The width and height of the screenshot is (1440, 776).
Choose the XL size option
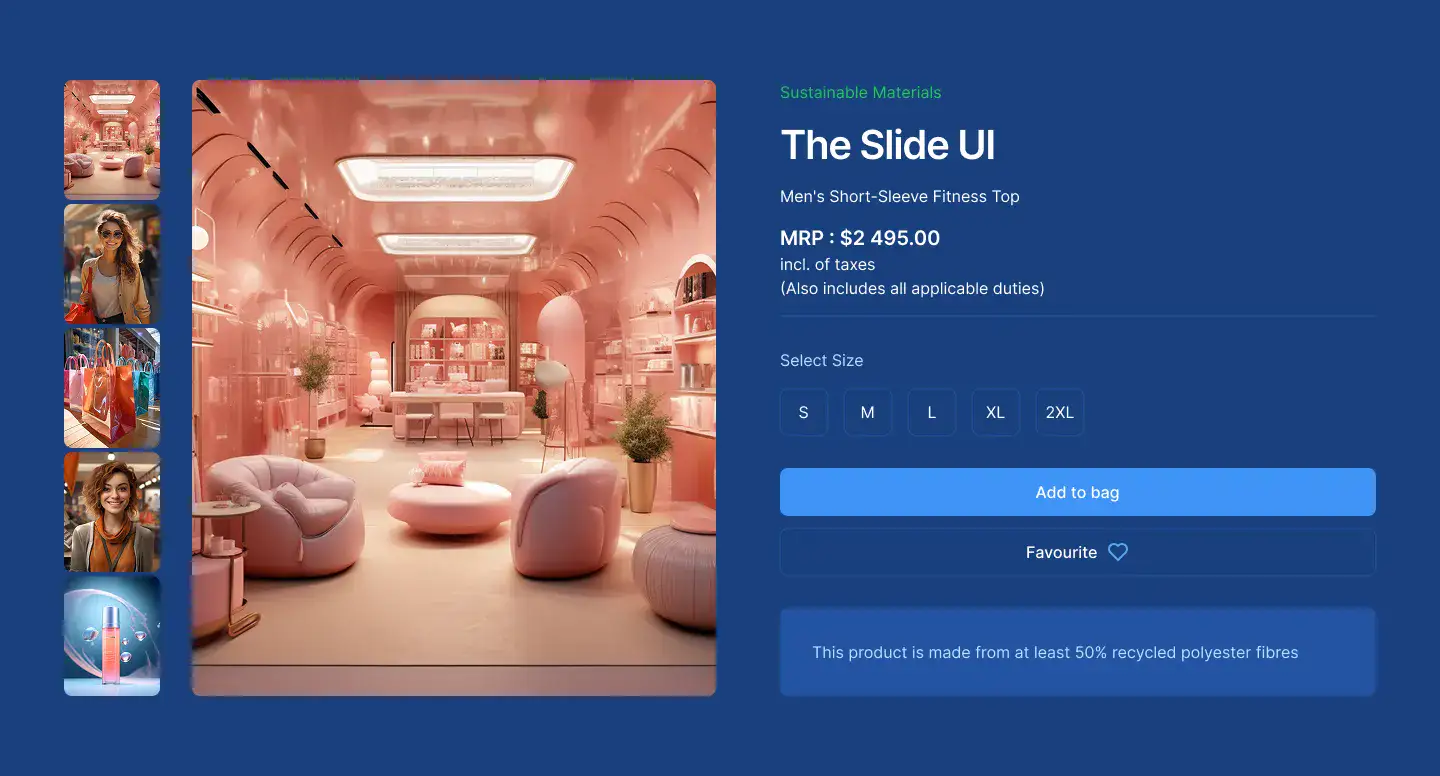[x=996, y=412]
